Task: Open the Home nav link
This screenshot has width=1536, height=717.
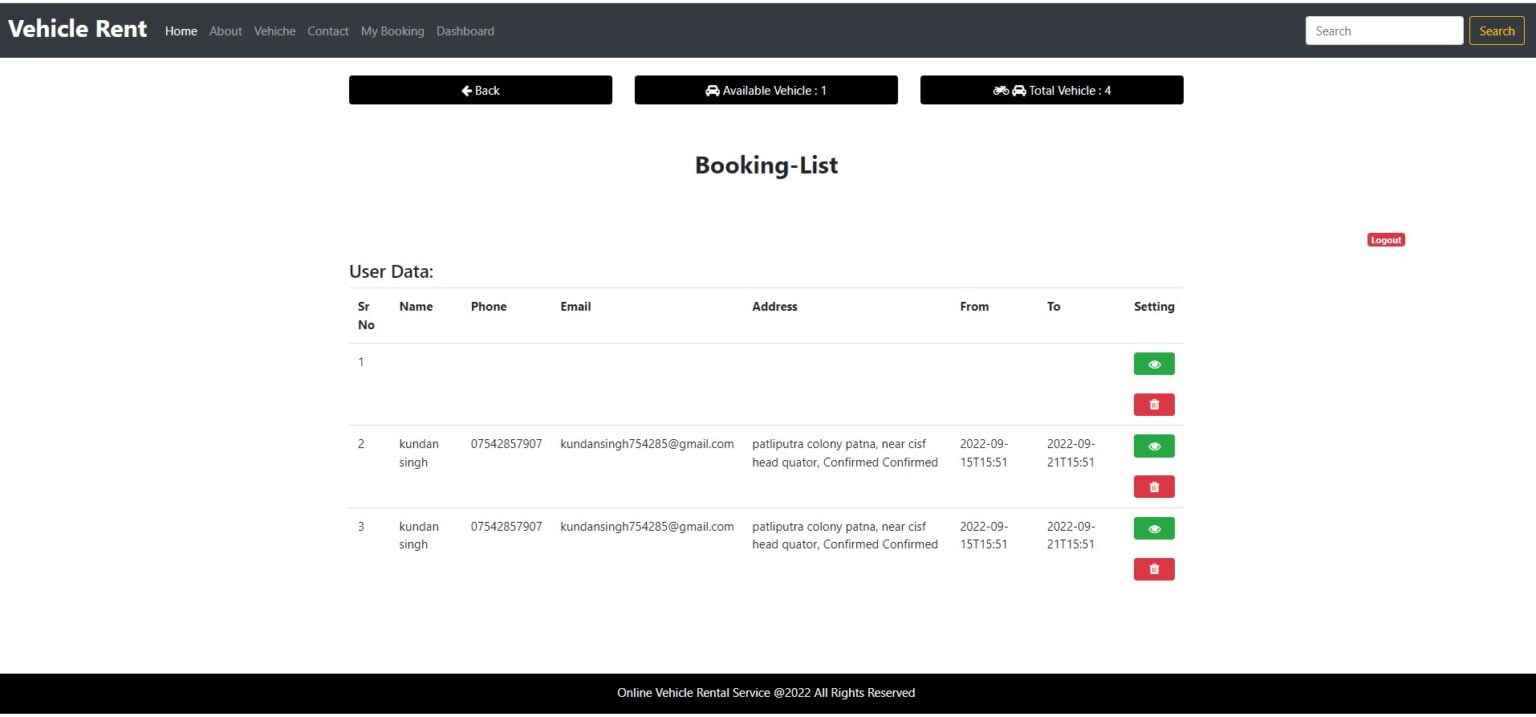Action: 181,31
